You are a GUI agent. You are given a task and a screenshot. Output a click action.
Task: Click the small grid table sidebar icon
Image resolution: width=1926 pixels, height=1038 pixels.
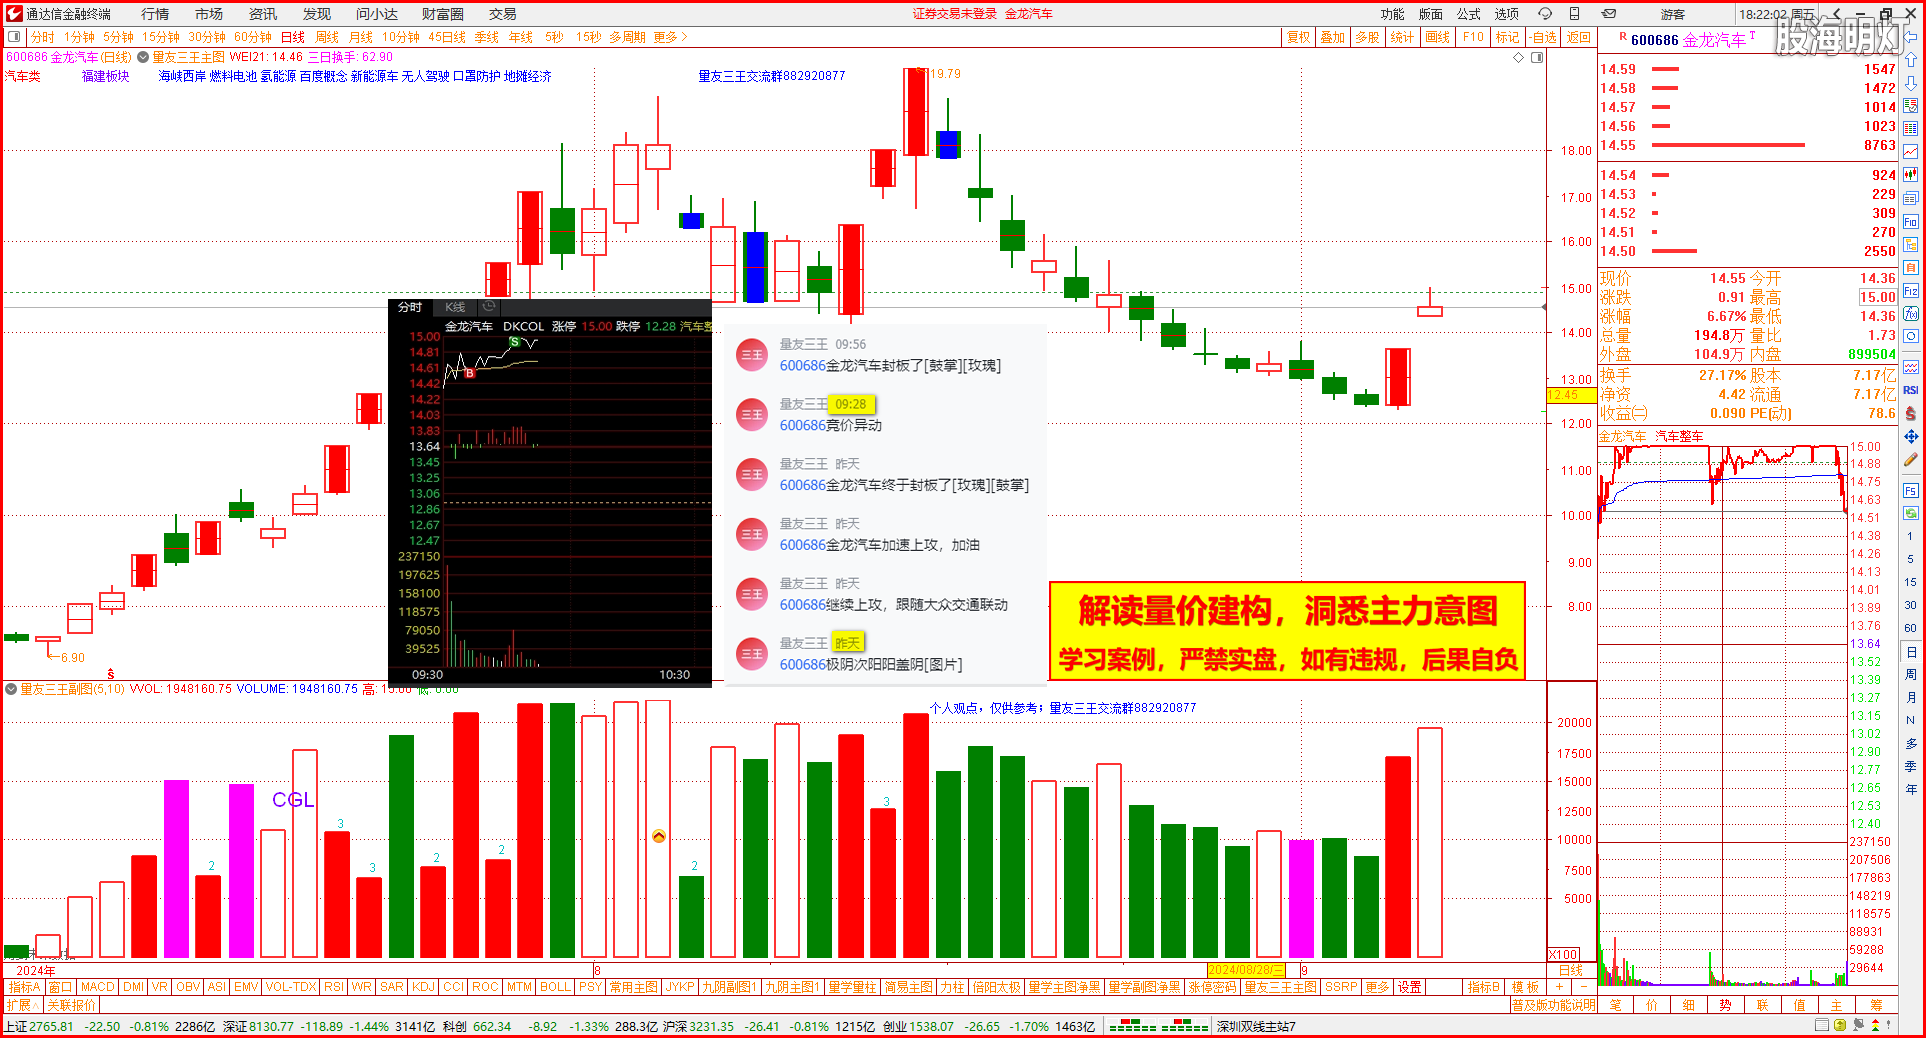point(1911,129)
